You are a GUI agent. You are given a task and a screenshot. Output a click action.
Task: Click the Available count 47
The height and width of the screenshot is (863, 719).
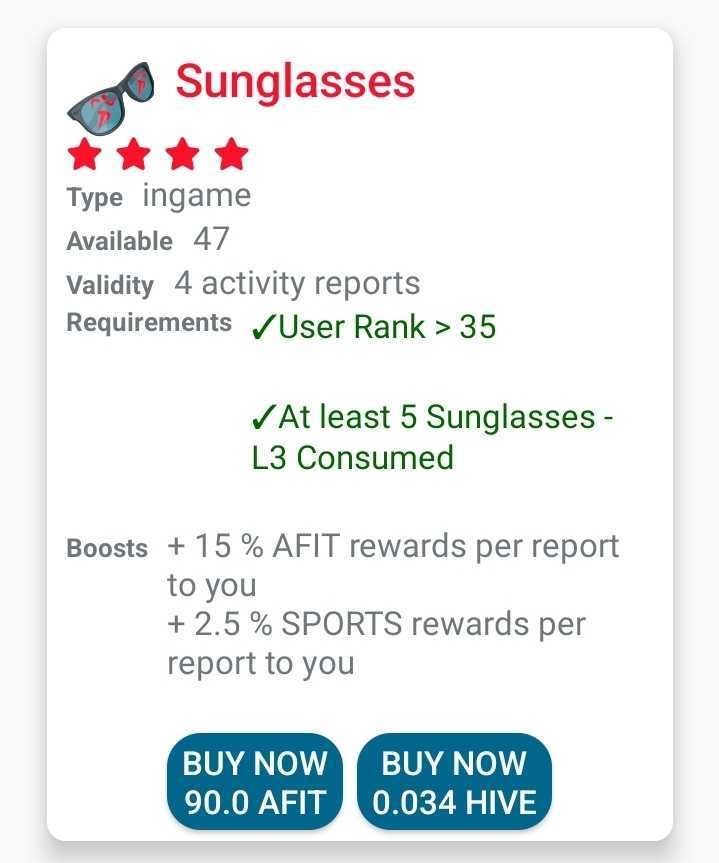(x=211, y=239)
